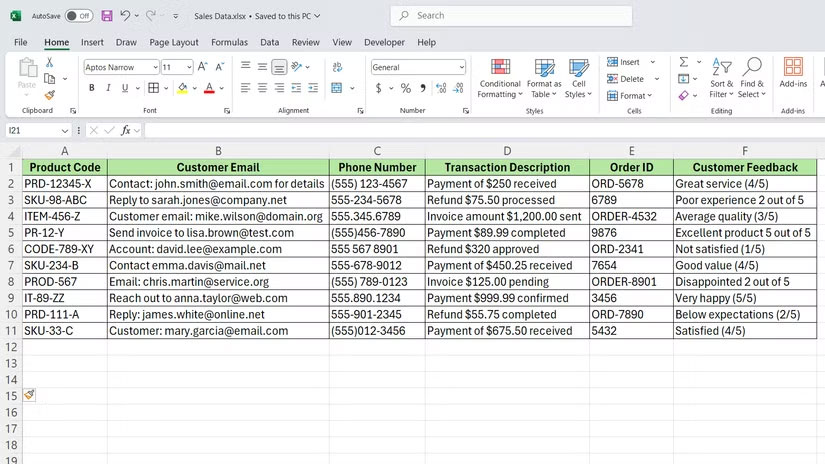The image size is (825, 464).
Task: Click the Center align icon
Action: click(x=262, y=88)
